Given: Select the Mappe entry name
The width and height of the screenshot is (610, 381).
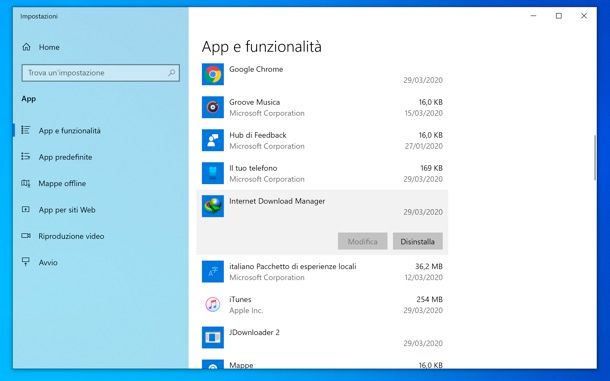Looking at the screenshot, I should click(x=241, y=365).
